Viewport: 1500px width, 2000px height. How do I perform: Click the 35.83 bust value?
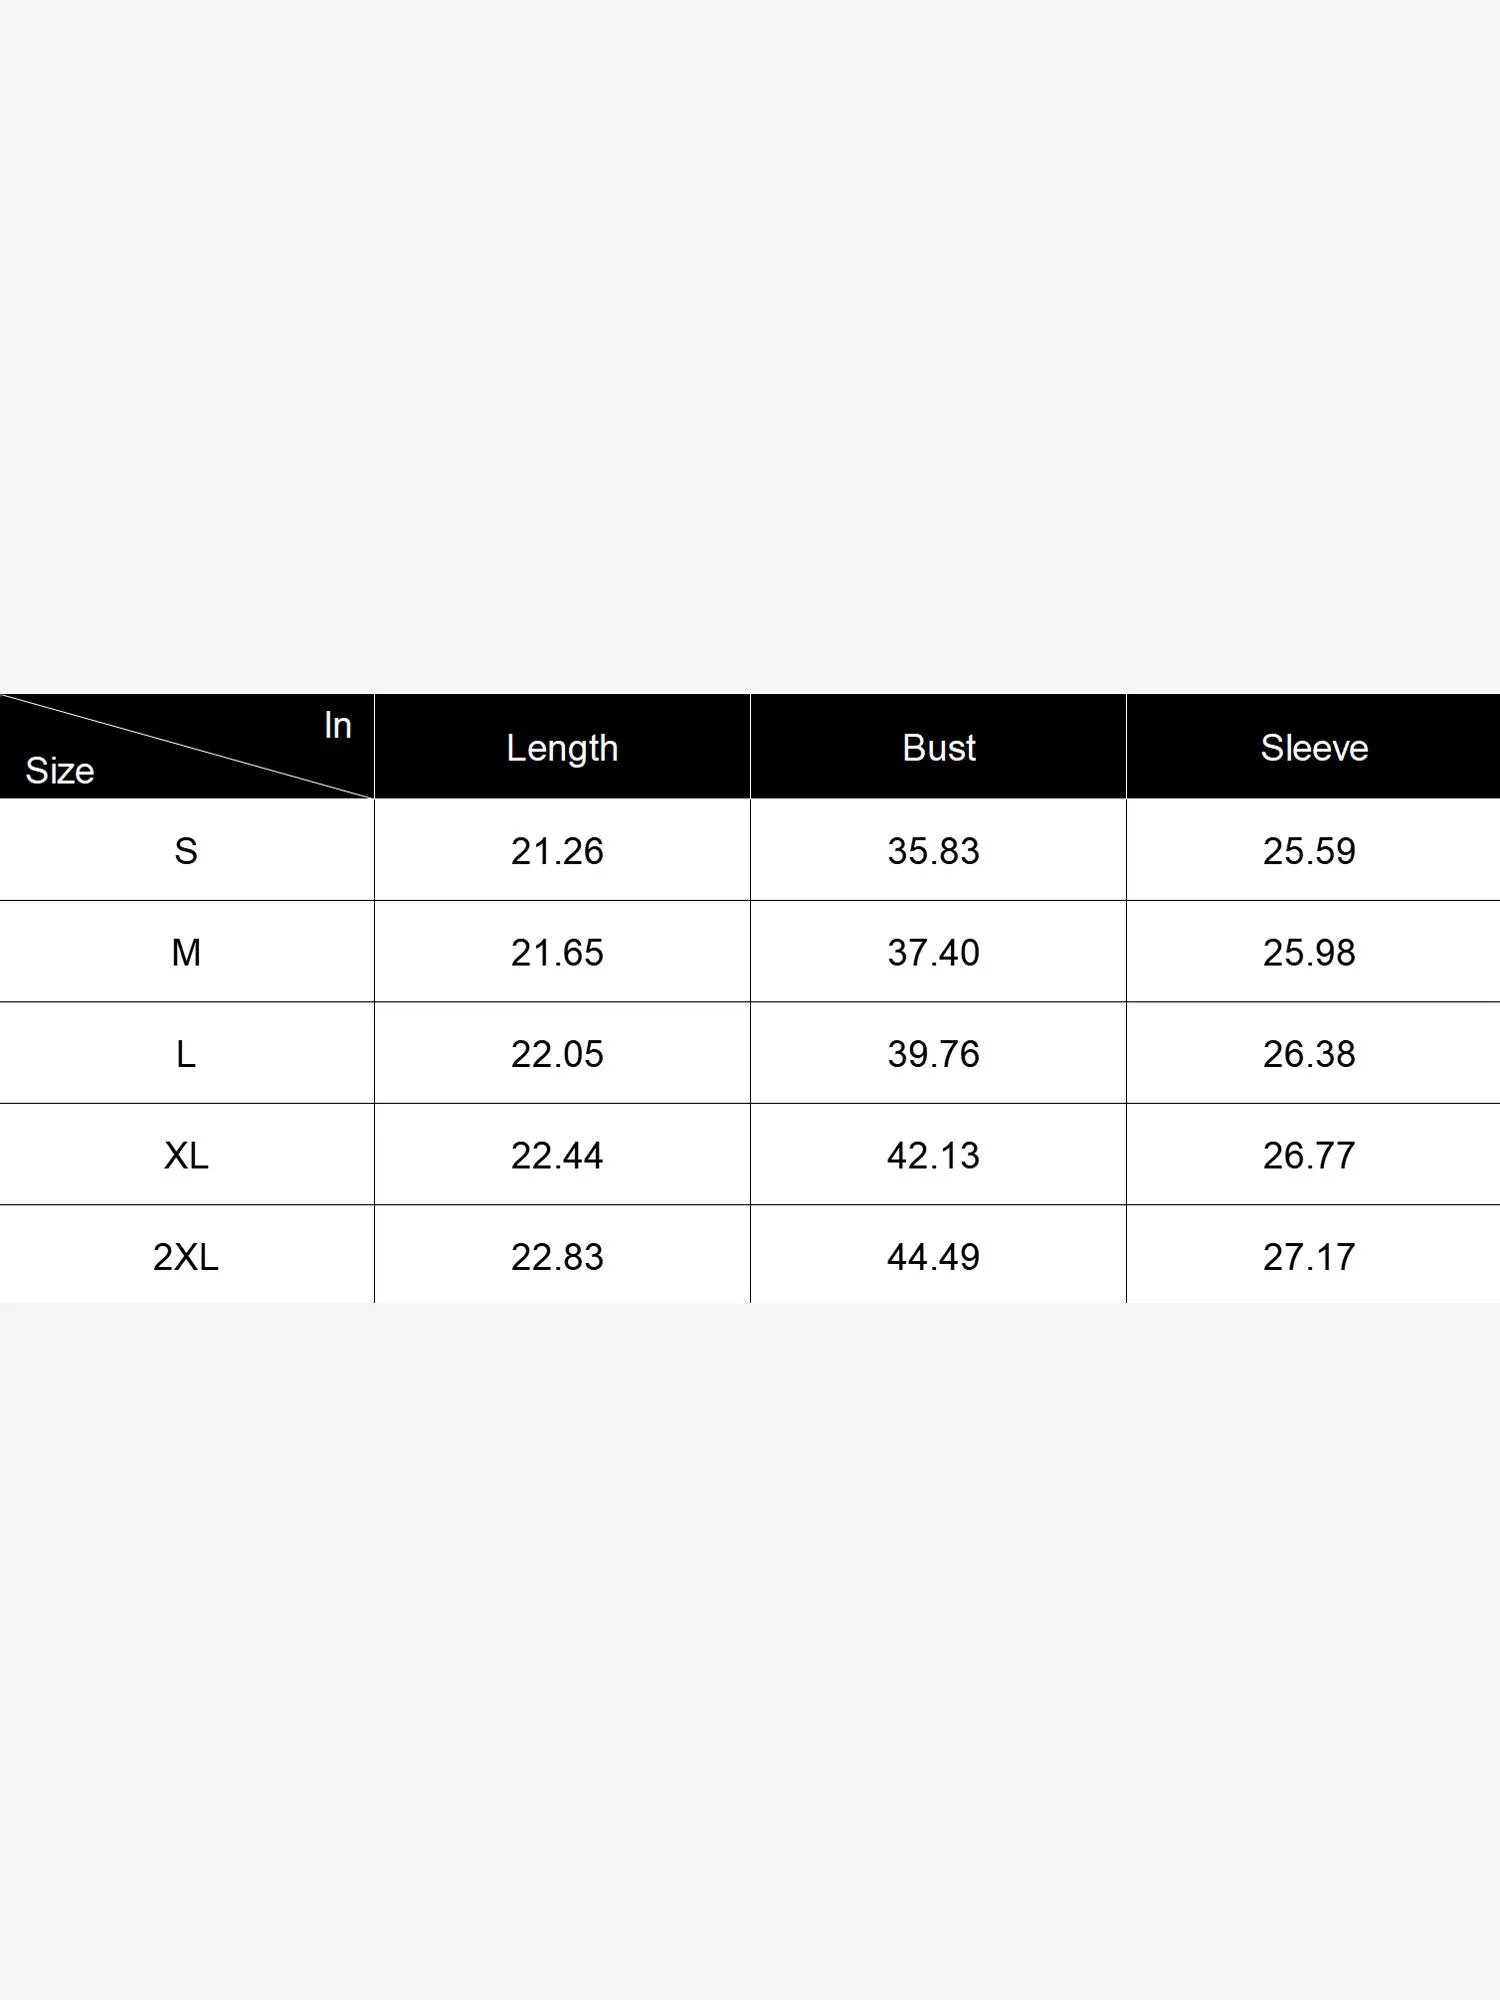(x=933, y=851)
